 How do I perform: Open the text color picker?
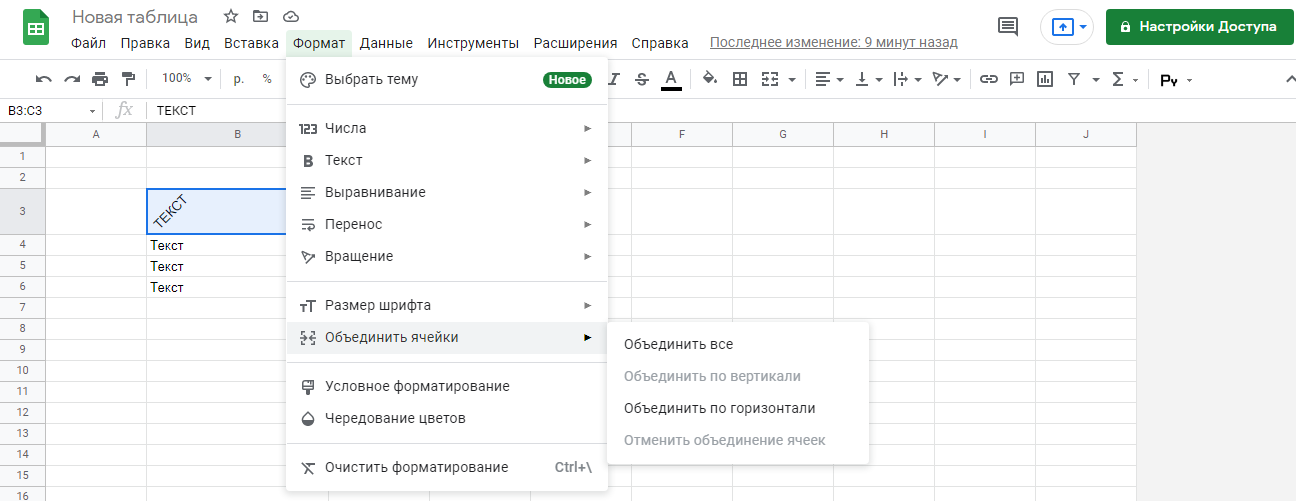pyautogui.click(x=671, y=79)
